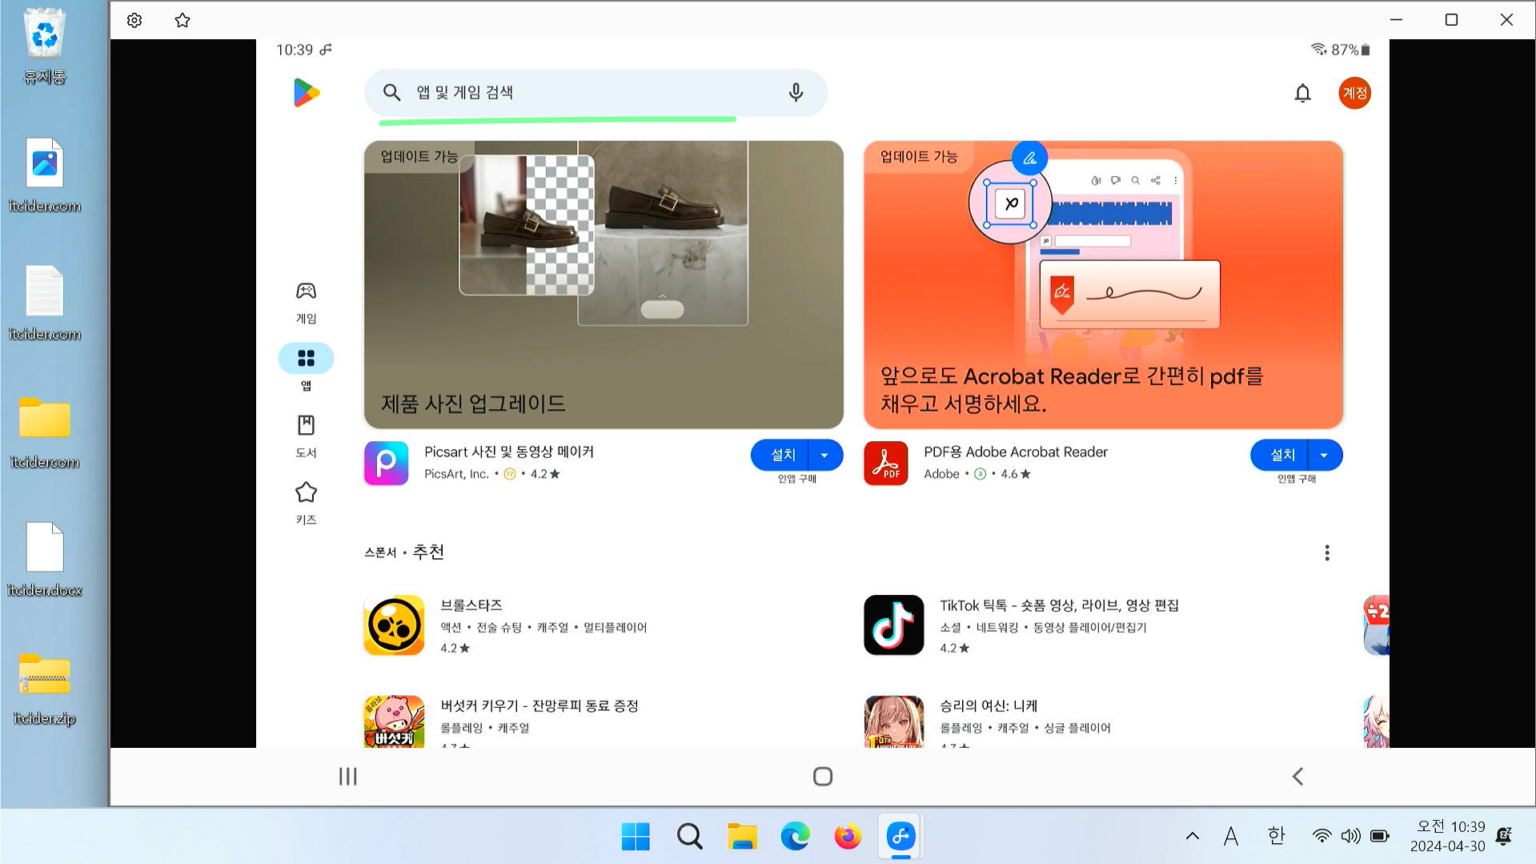The height and width of the screenshot is (864, 1536).
Task: Select the 게임 (Games) sidebar icon
Action: [x=306, y=291]
